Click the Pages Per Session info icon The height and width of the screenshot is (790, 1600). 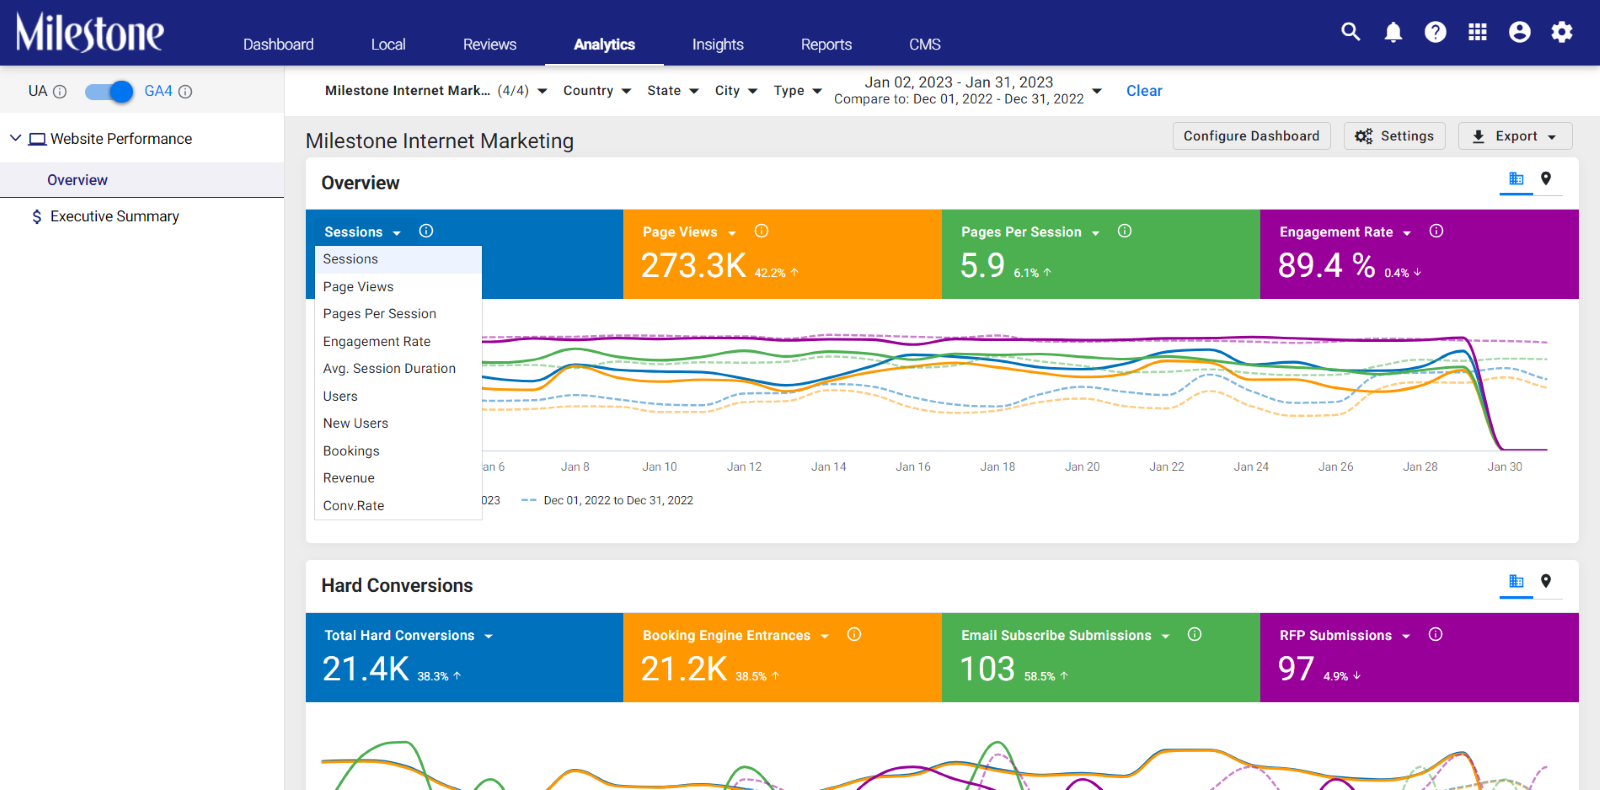tap(1125, 231)
